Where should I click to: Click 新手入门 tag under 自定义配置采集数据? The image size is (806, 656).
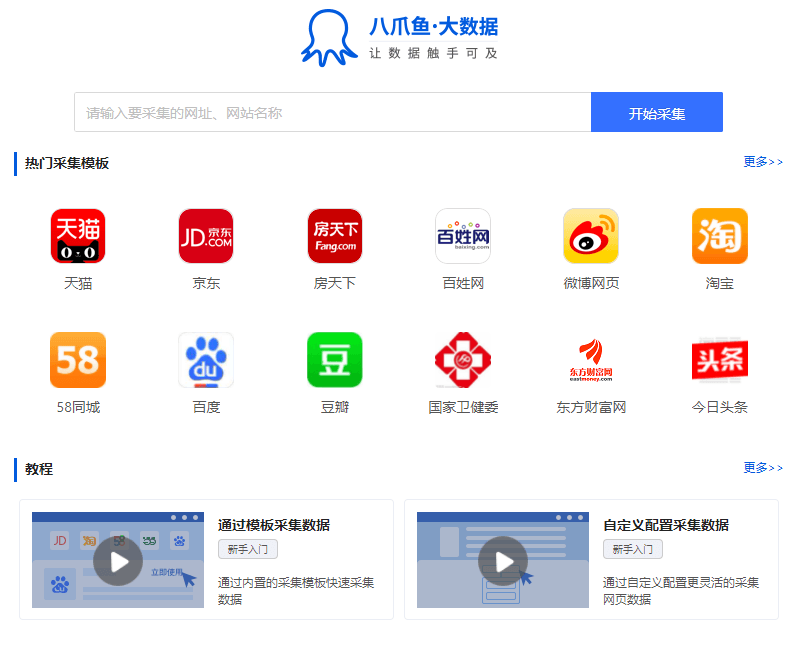[633, 549]
